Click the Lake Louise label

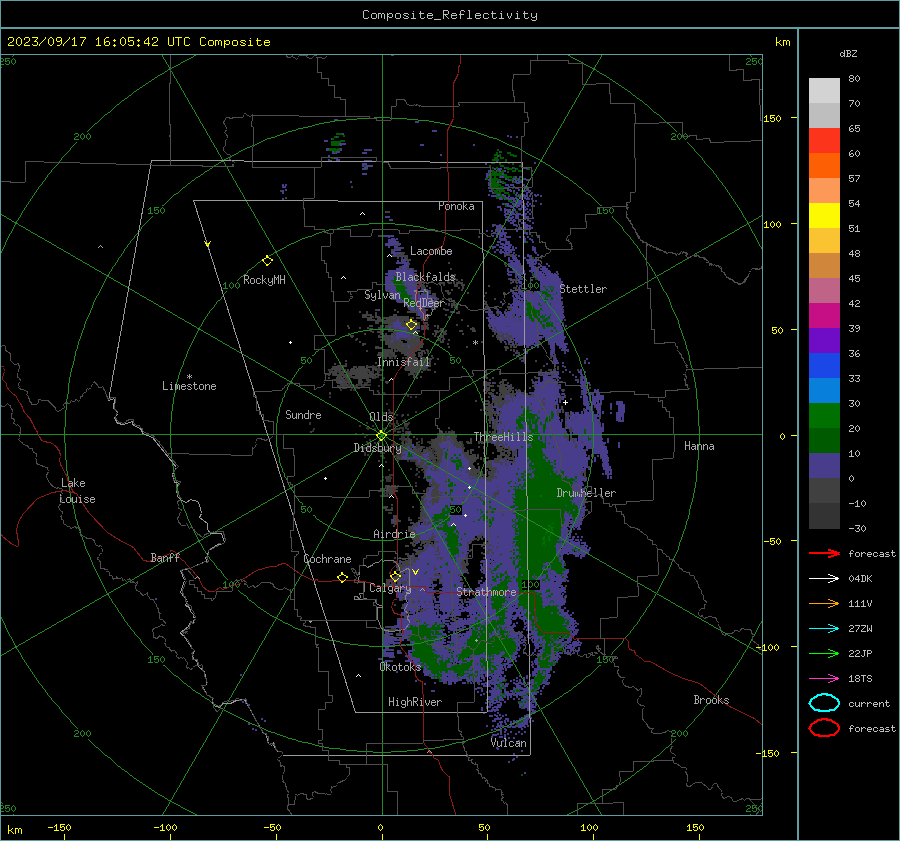[77, 491]
